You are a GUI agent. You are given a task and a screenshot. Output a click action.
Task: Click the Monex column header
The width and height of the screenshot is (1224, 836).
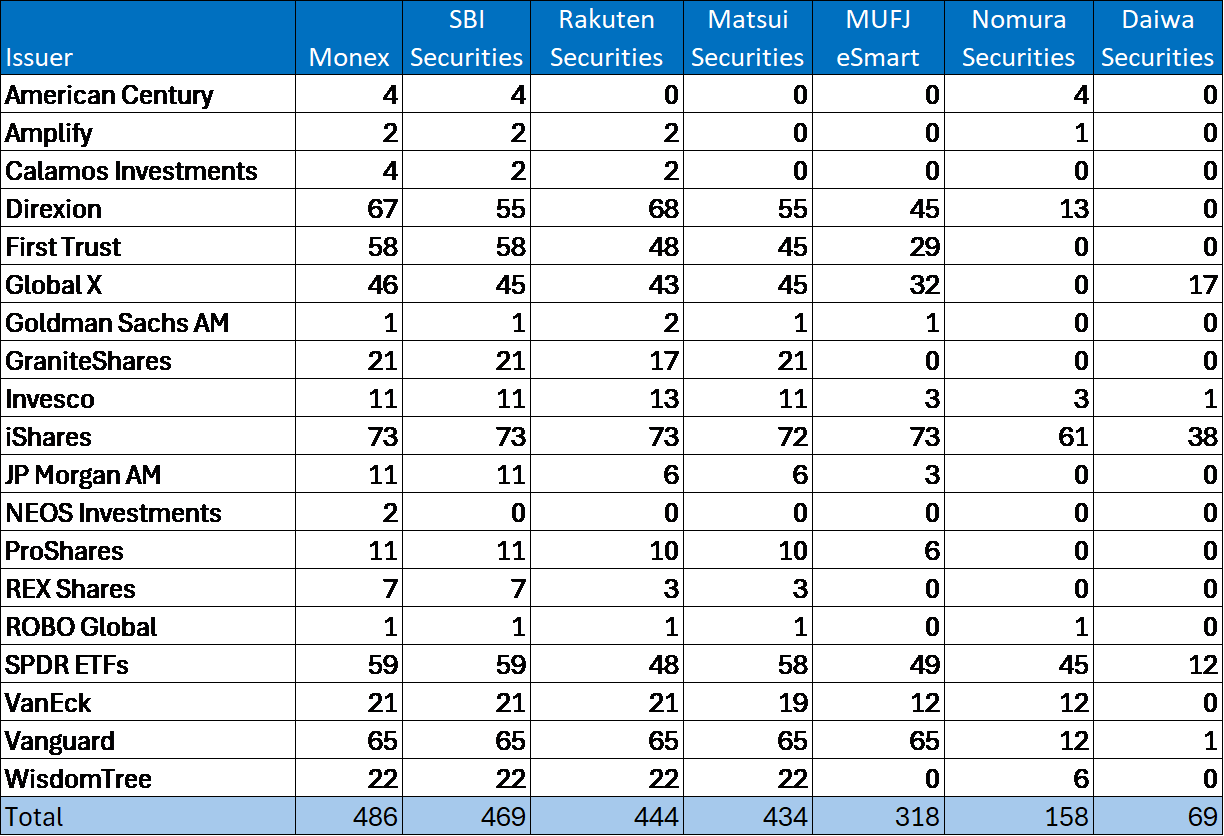click(x=348, y=57)
